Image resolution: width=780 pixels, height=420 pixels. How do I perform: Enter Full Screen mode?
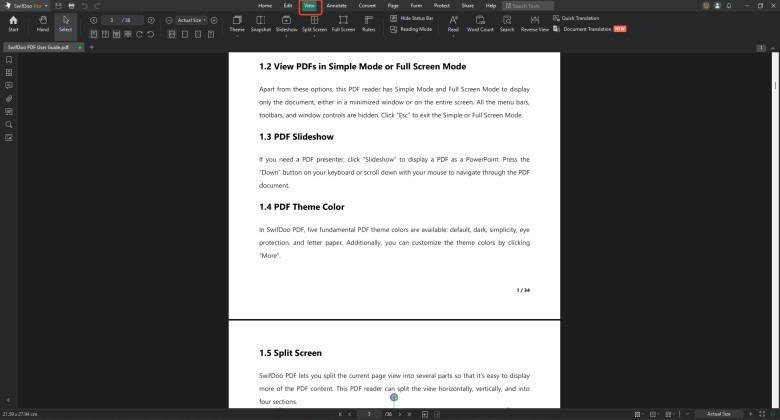pyautogui.click(x=343, y=23)
